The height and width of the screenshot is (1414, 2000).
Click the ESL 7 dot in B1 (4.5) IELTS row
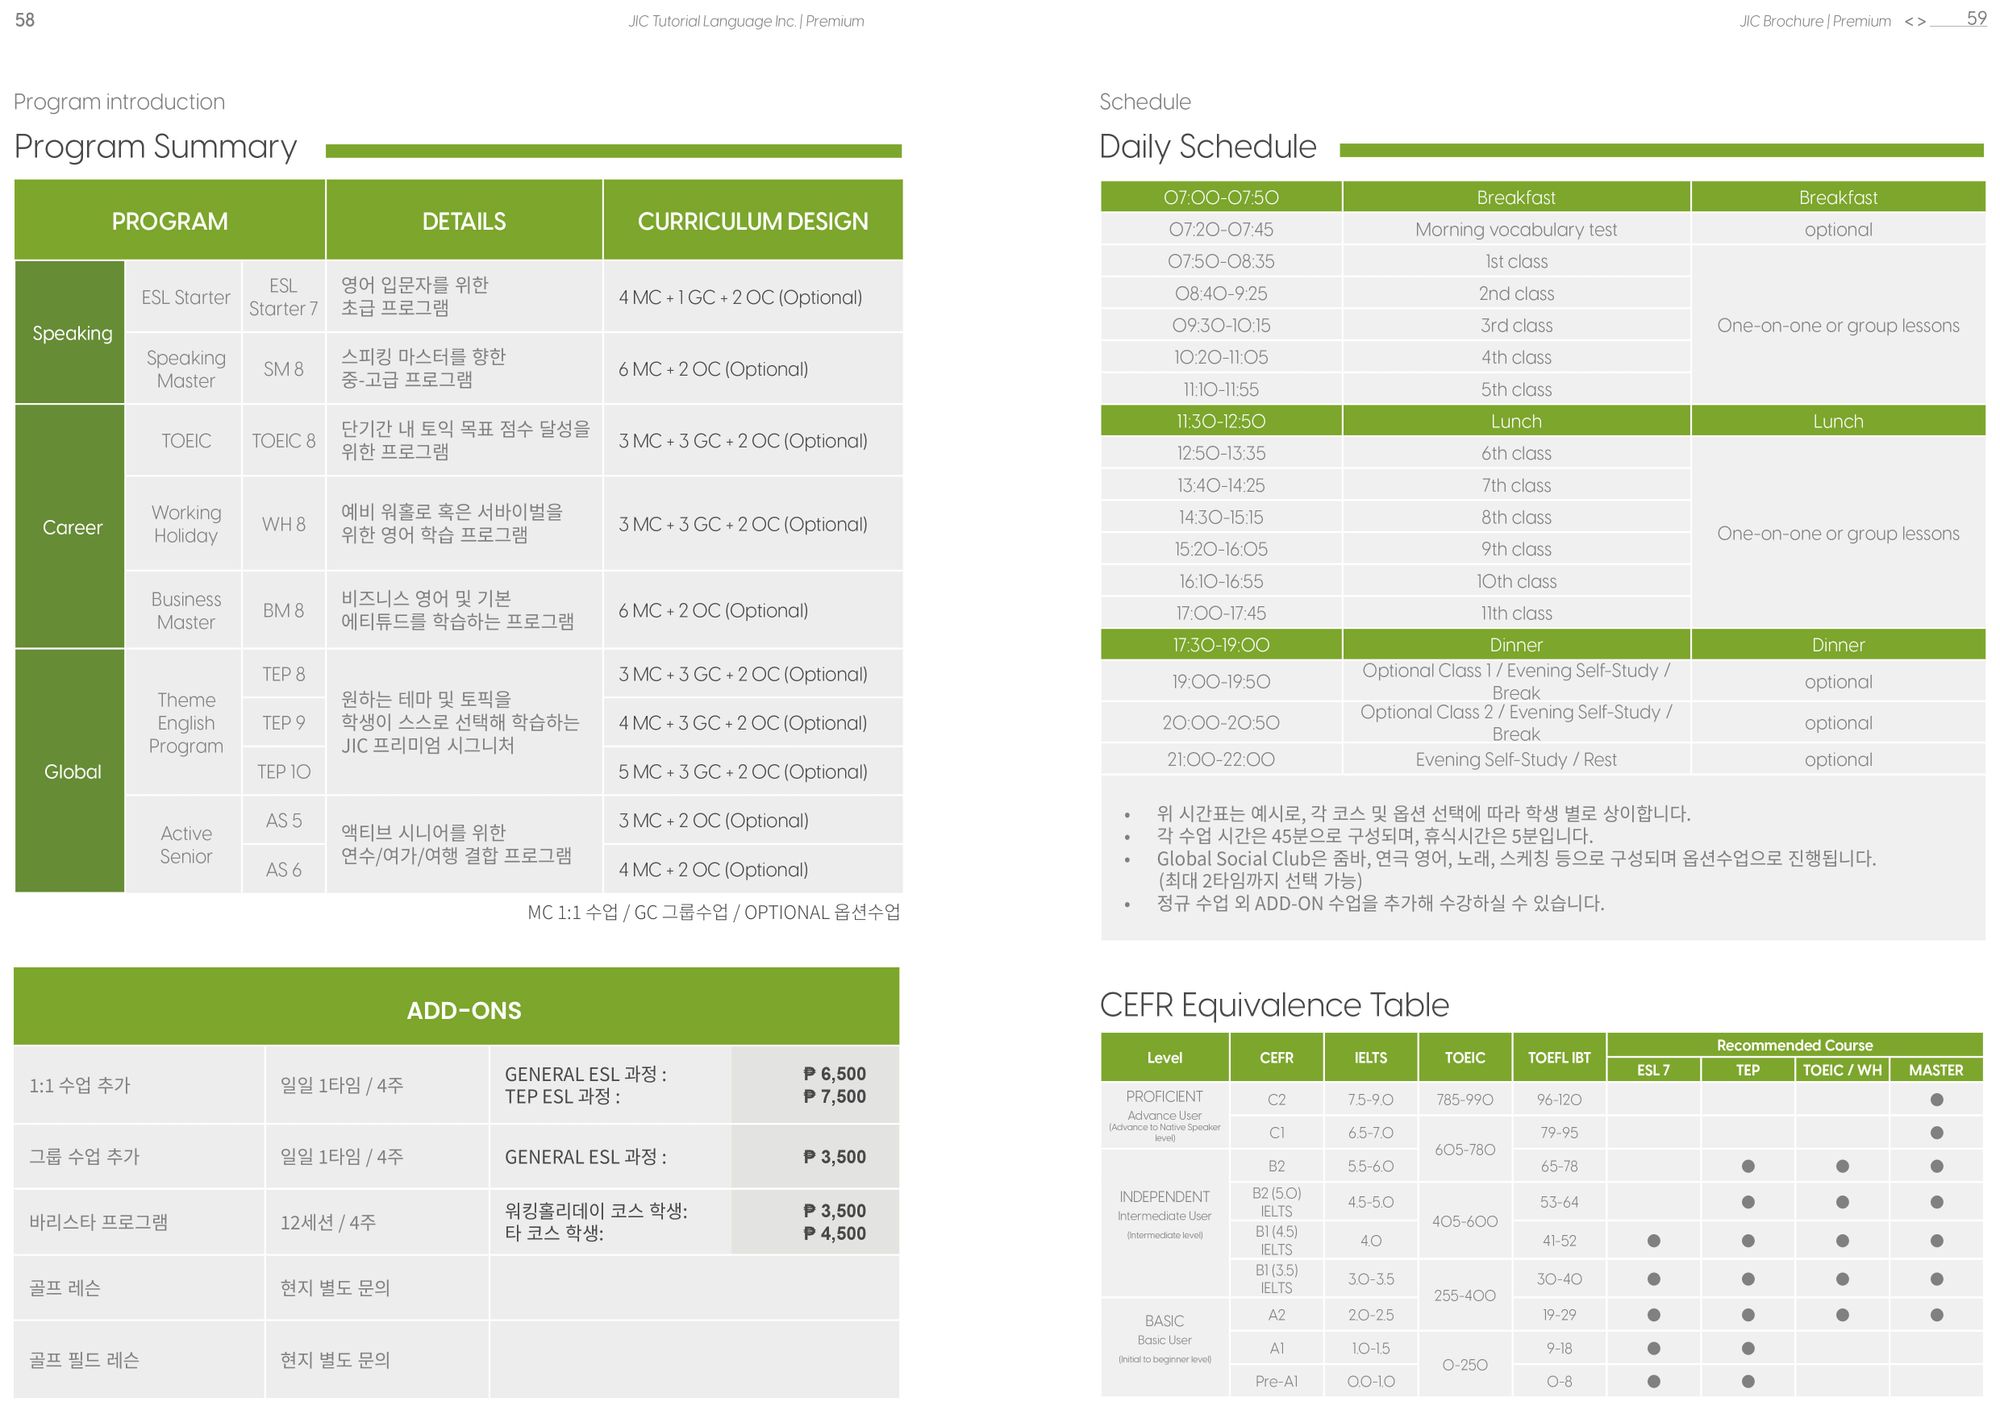coord(1654,1240)
